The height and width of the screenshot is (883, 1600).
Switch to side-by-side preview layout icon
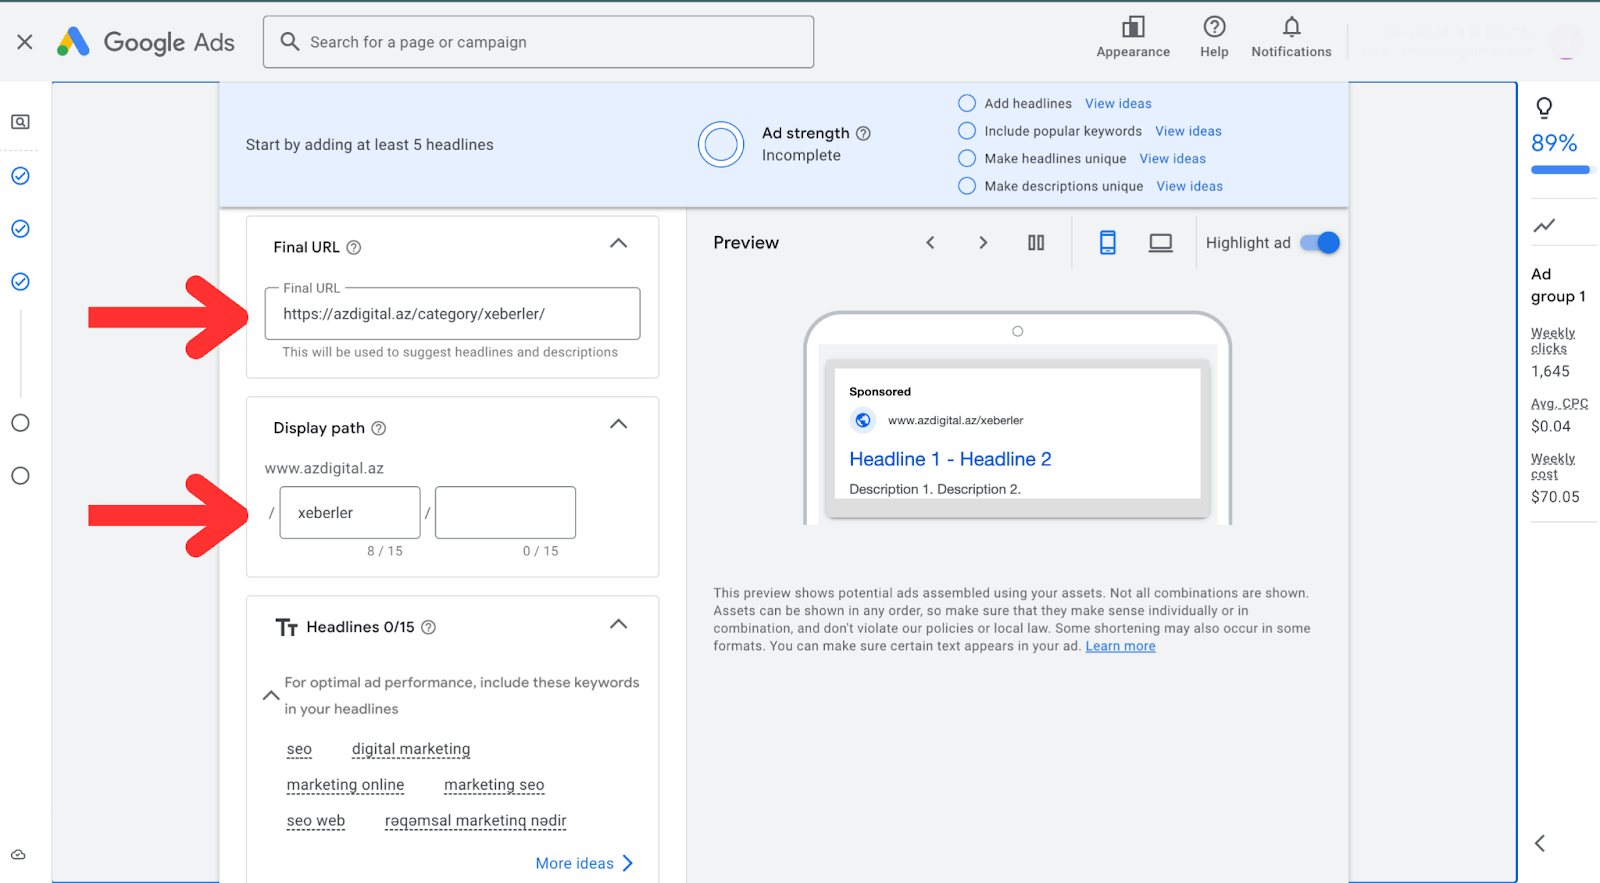click(1036, 243)
